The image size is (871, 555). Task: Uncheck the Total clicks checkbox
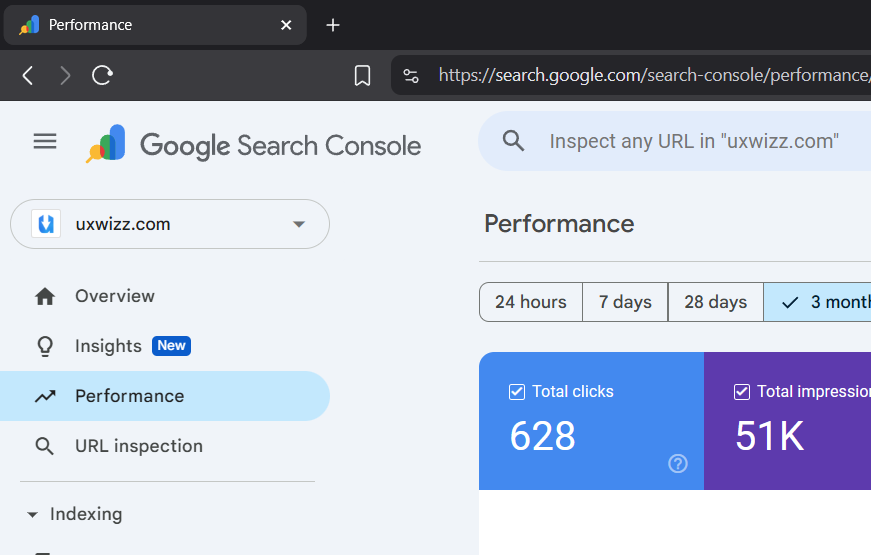(x=517, y=392)
